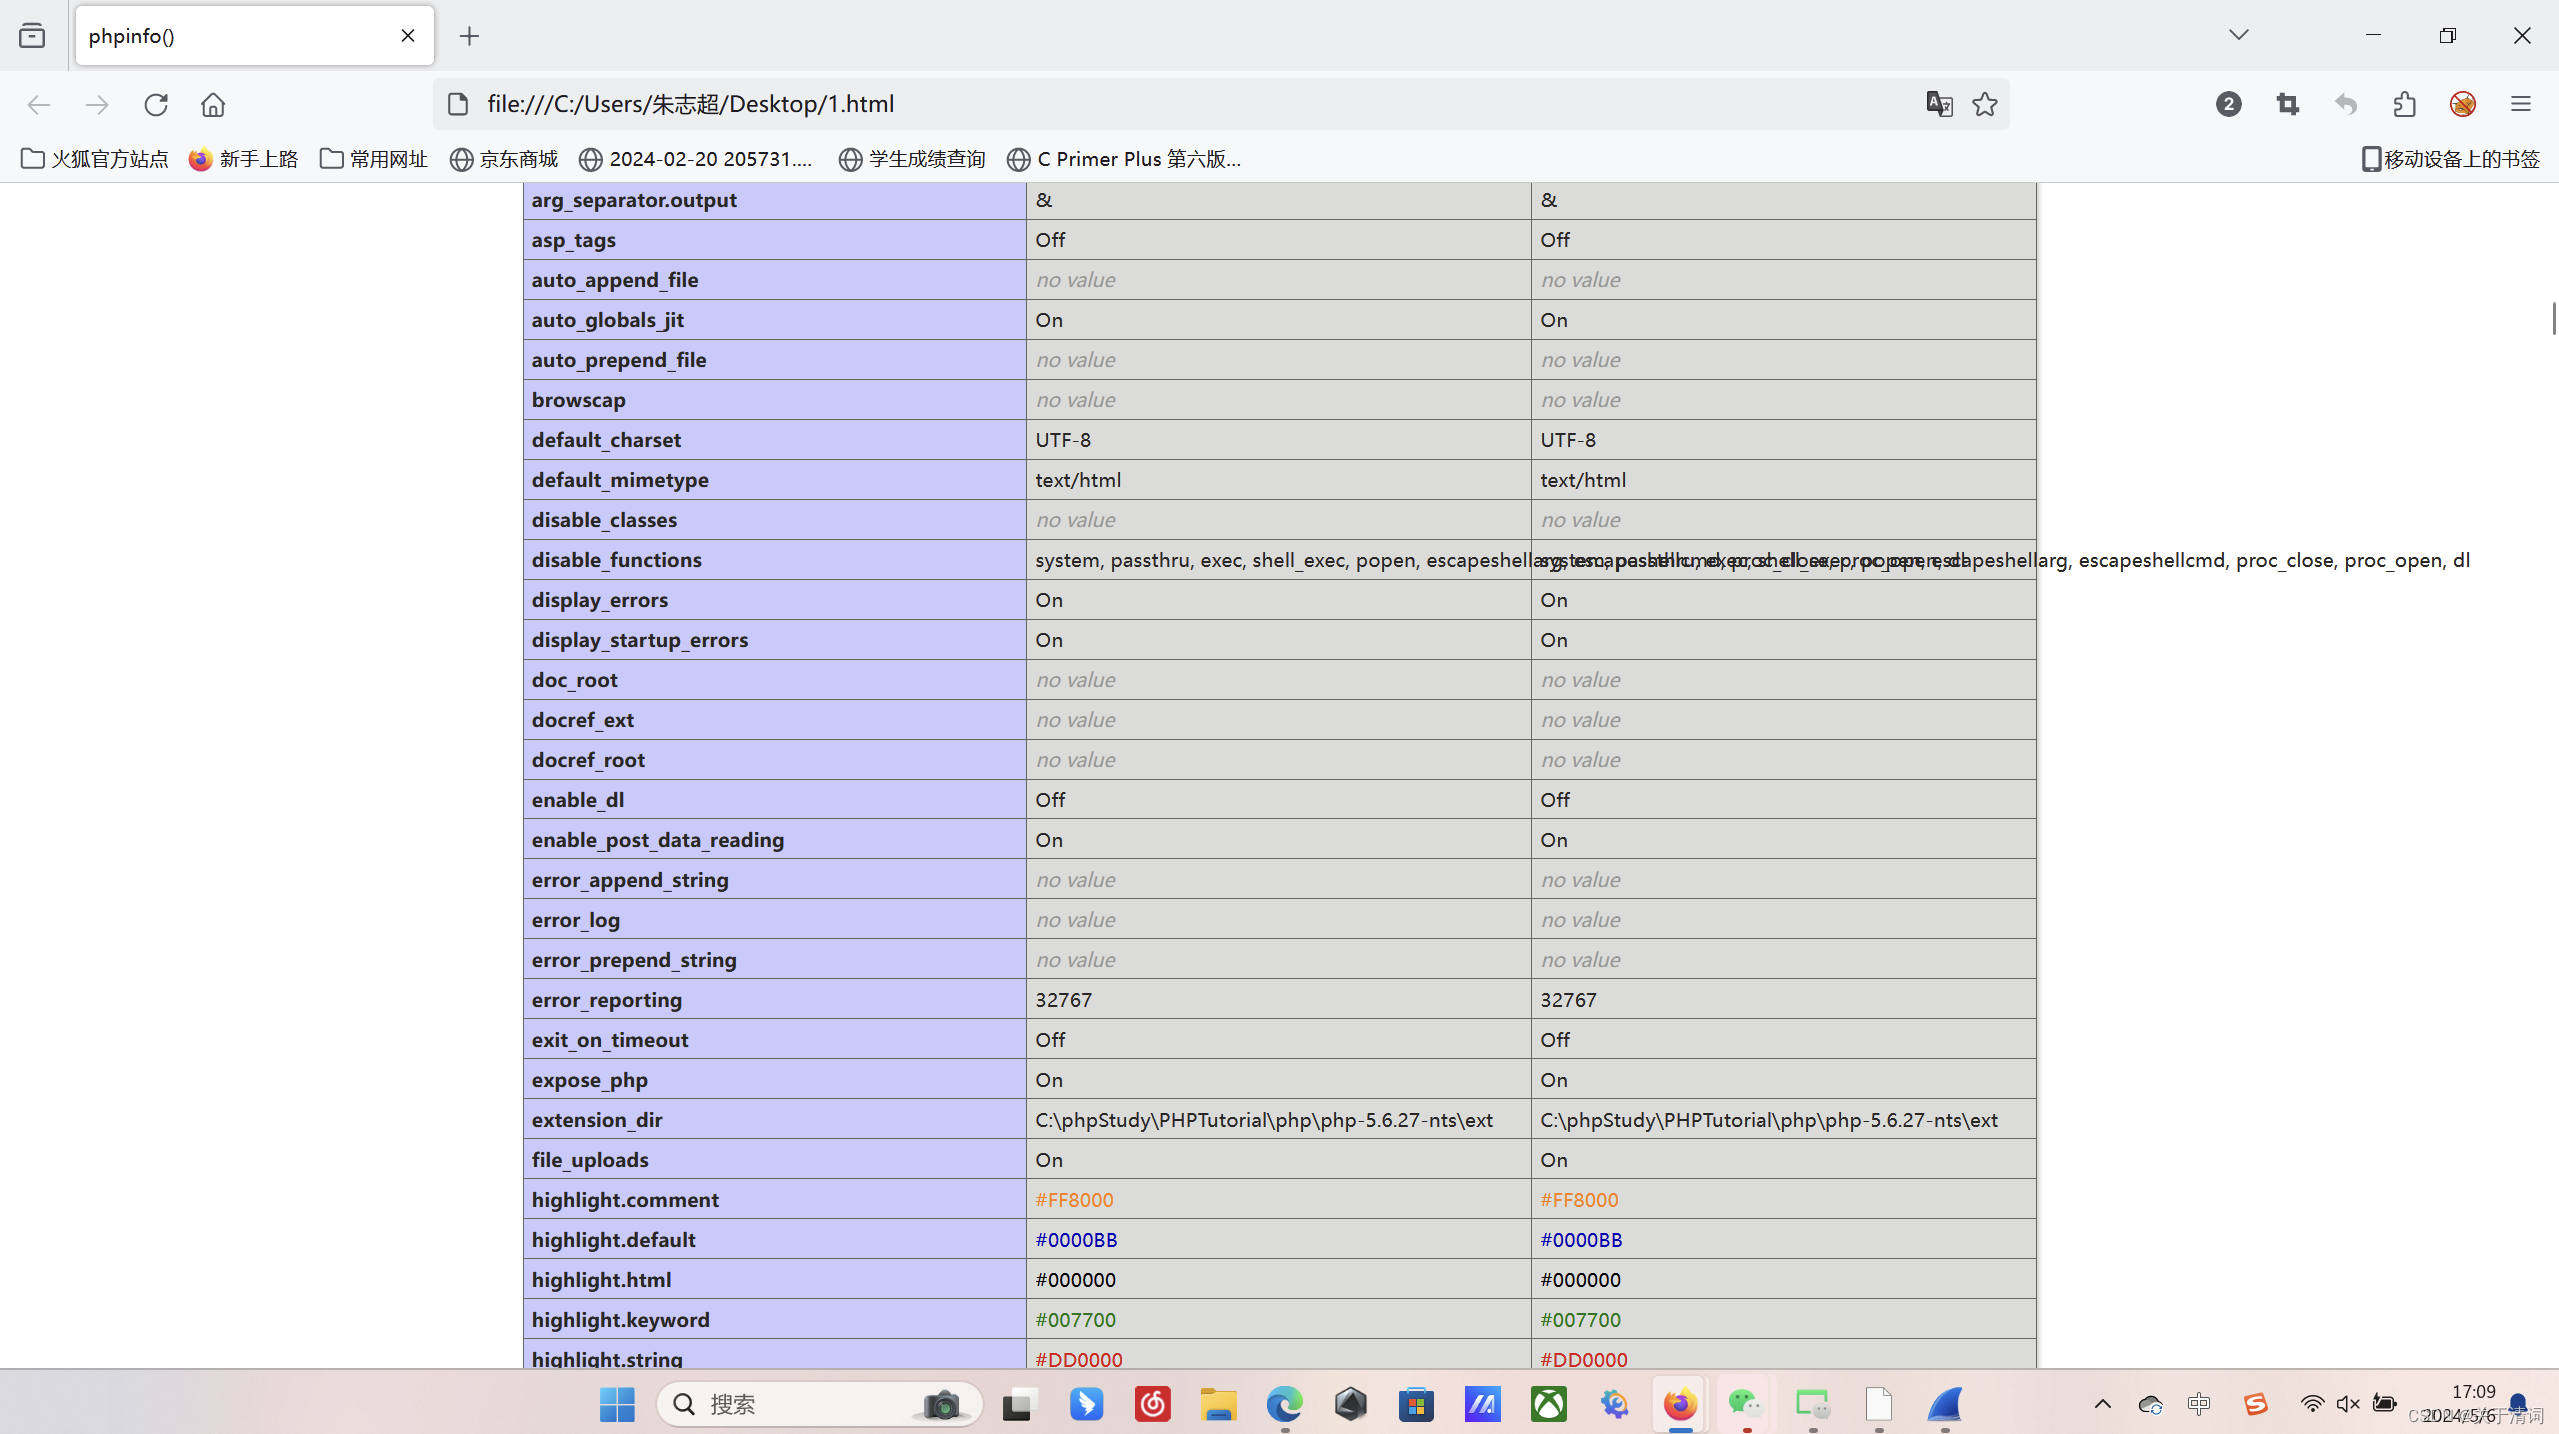
Task: Go to the Firefox home page
Action: [213, 104]
